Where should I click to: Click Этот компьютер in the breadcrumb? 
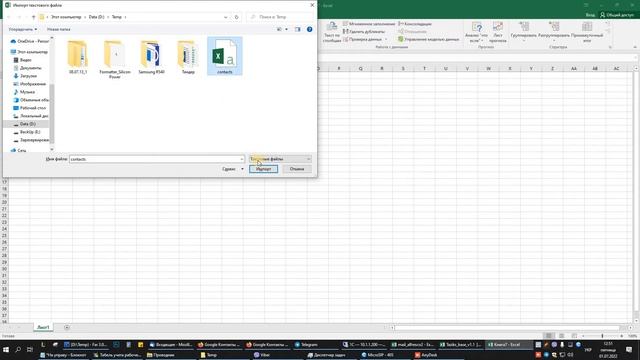(66, 17)
